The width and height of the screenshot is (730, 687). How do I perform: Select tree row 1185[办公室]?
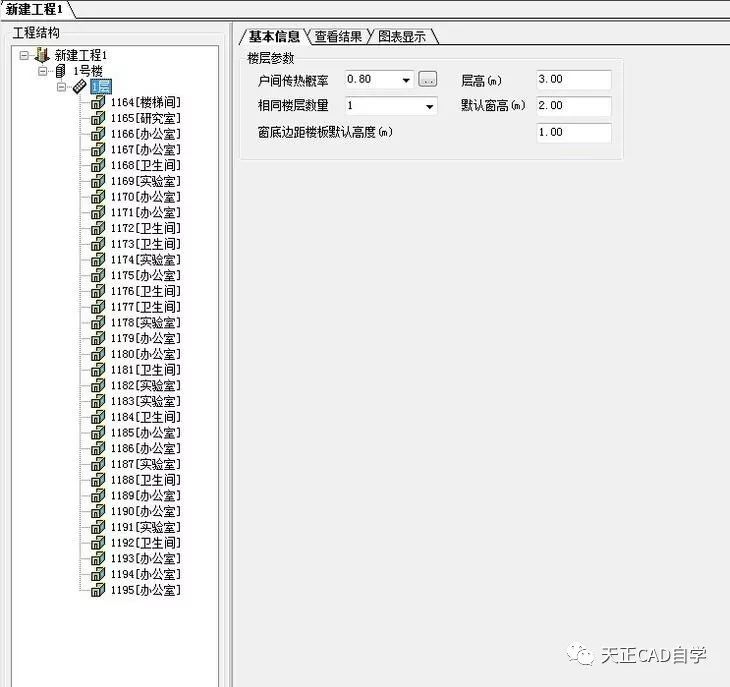coord(145,433)
